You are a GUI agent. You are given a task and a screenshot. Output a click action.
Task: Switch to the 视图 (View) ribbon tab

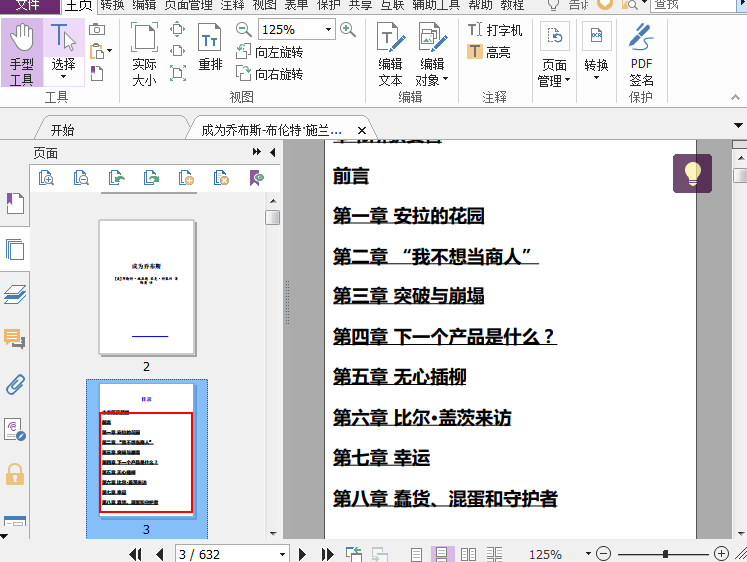coord(264,5)
